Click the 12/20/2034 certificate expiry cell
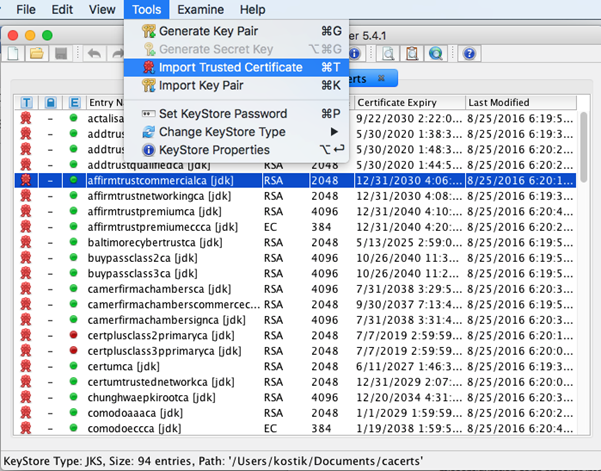The width and height of the screenshot is (601, 471). (409, 397)
